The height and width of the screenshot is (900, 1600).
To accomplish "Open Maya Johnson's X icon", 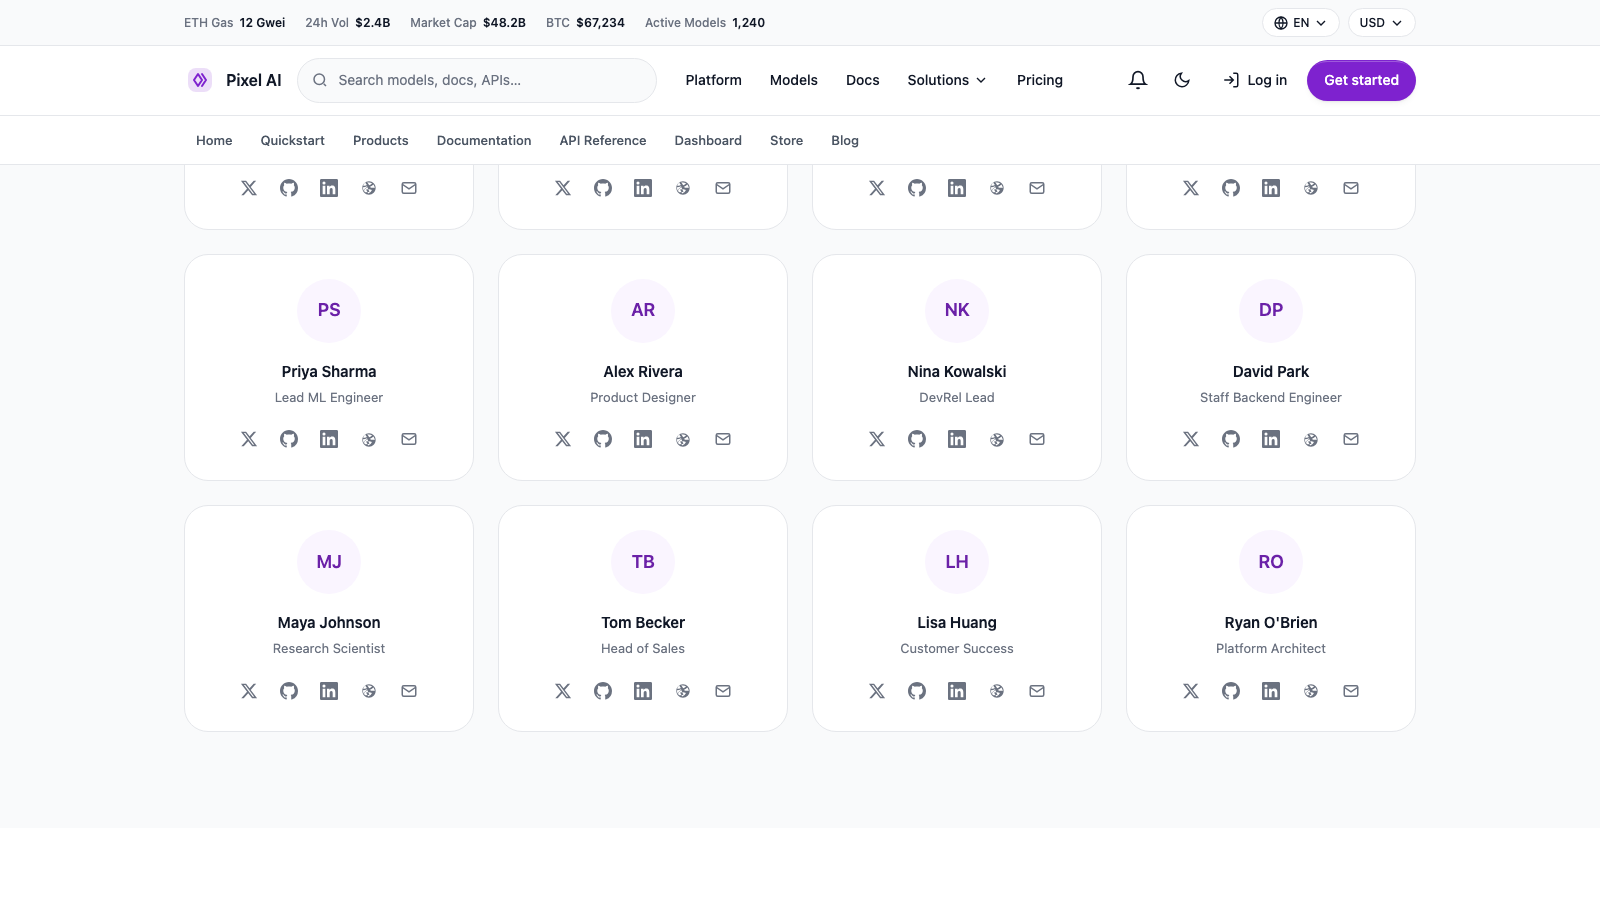I will tap(249, 691).
